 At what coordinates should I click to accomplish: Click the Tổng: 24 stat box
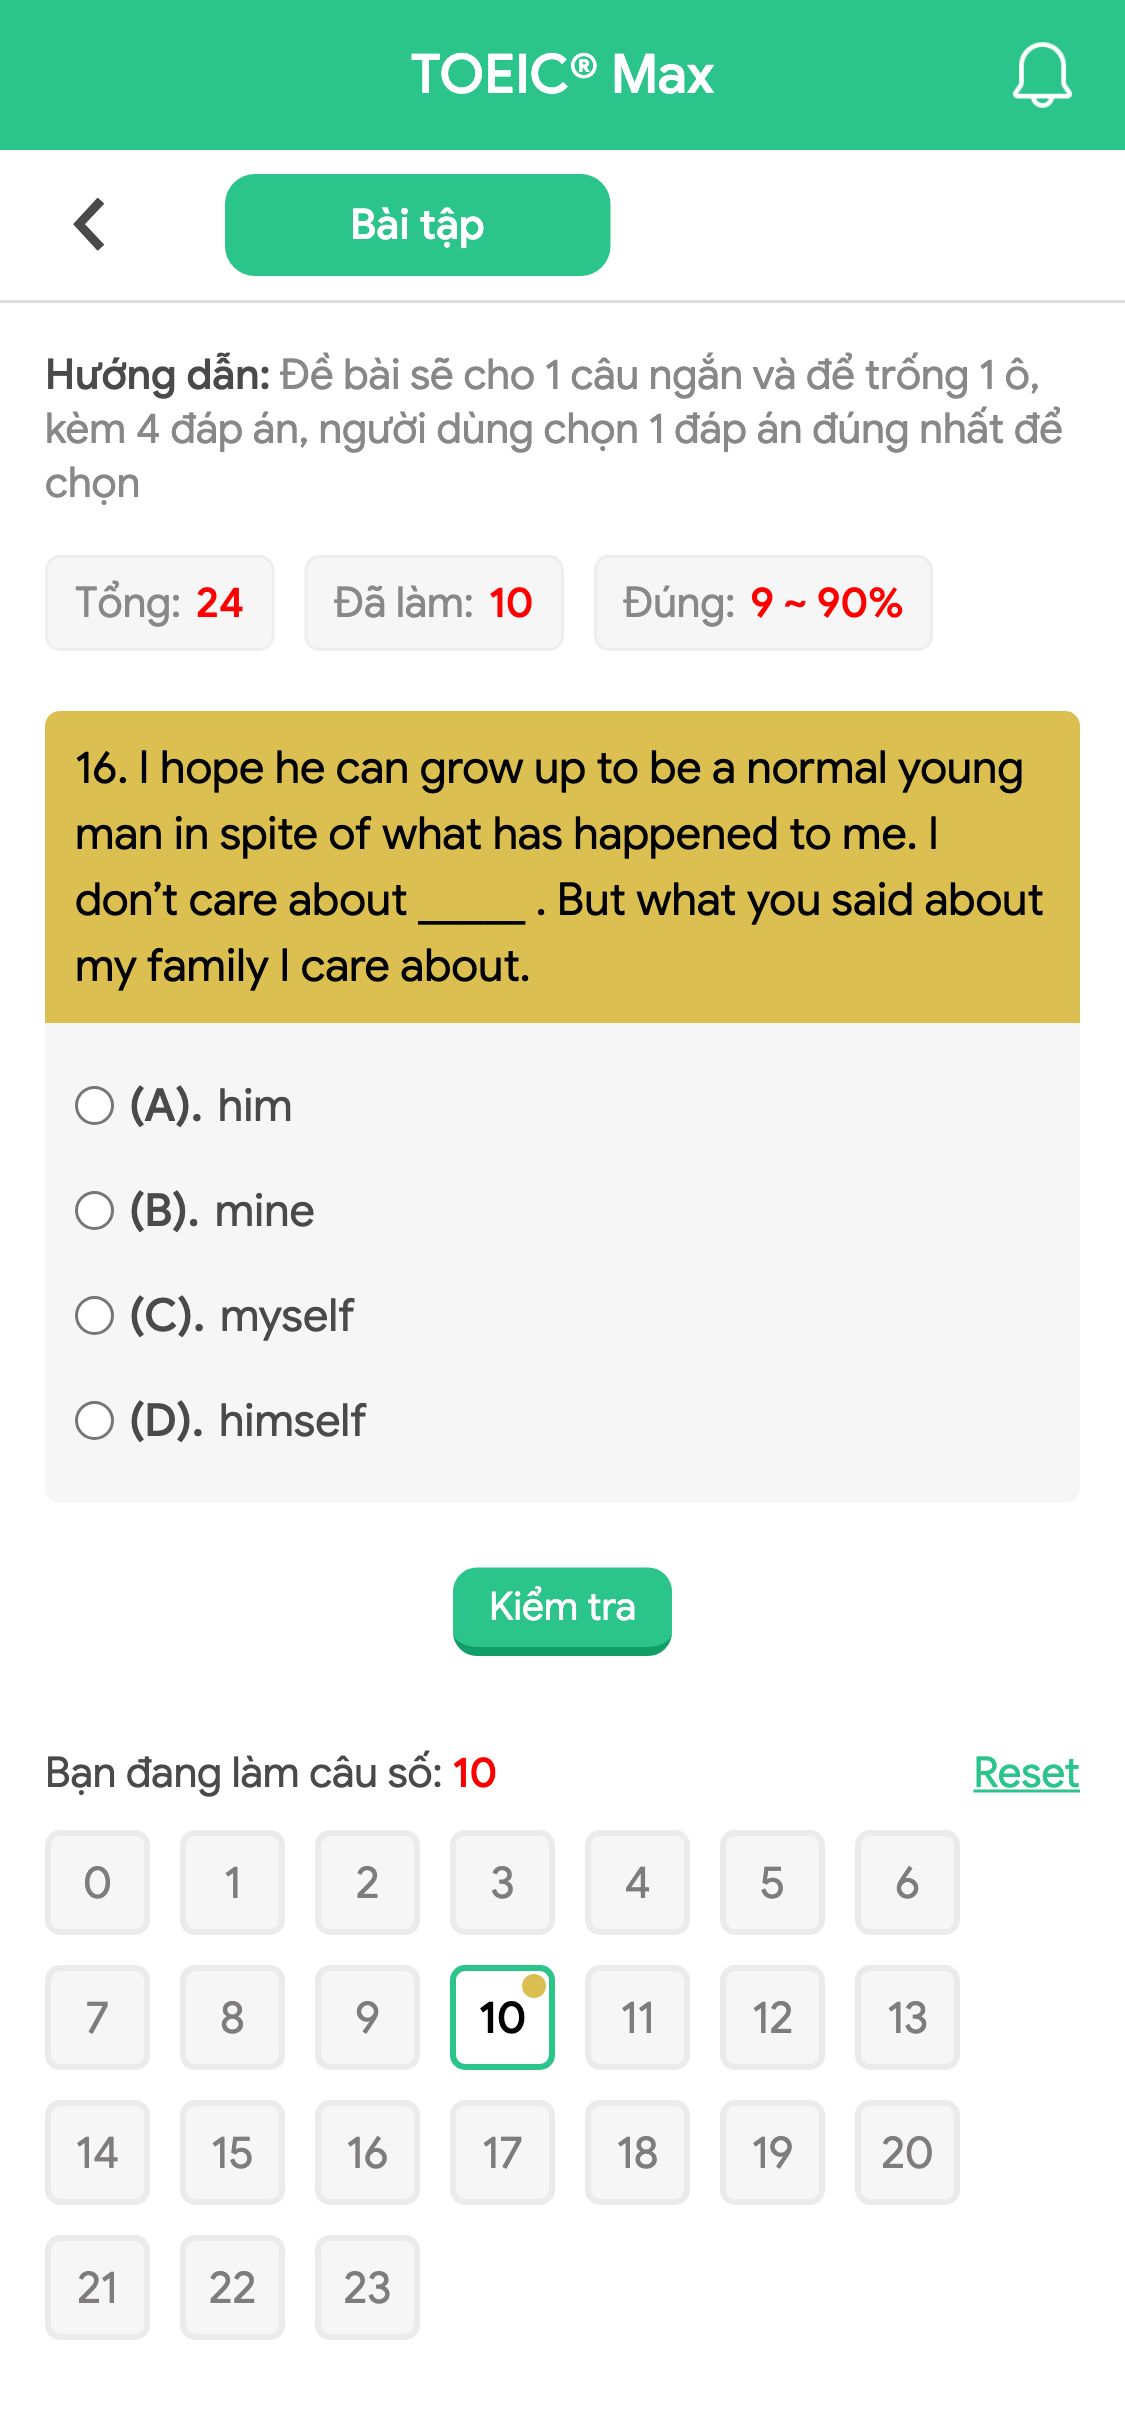pyautogui.click(x=159, y=602)
